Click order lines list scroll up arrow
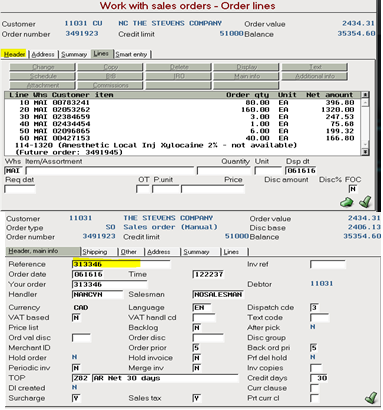This screenshot has width=383, height=410. 365,95
